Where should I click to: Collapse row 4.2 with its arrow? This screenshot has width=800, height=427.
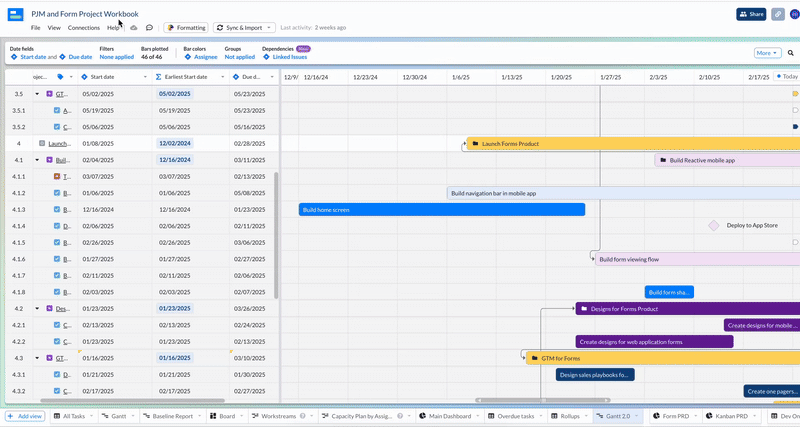(x=37, y=309)
